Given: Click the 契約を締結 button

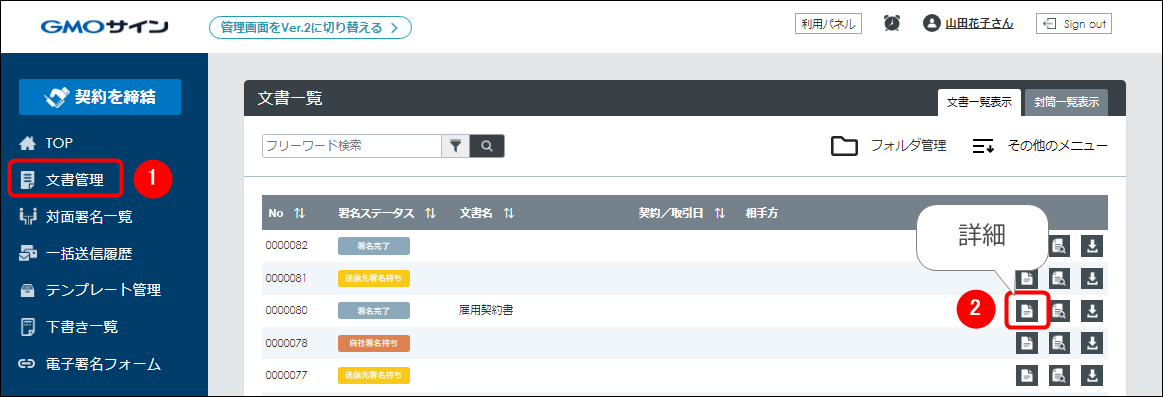Looking at the screenshot, I should [x=100, y=97].
